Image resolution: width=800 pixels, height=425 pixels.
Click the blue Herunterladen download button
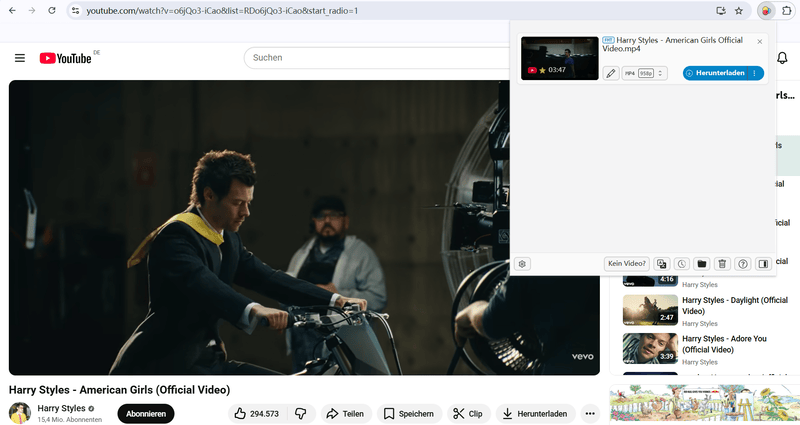tap(715, 73)
